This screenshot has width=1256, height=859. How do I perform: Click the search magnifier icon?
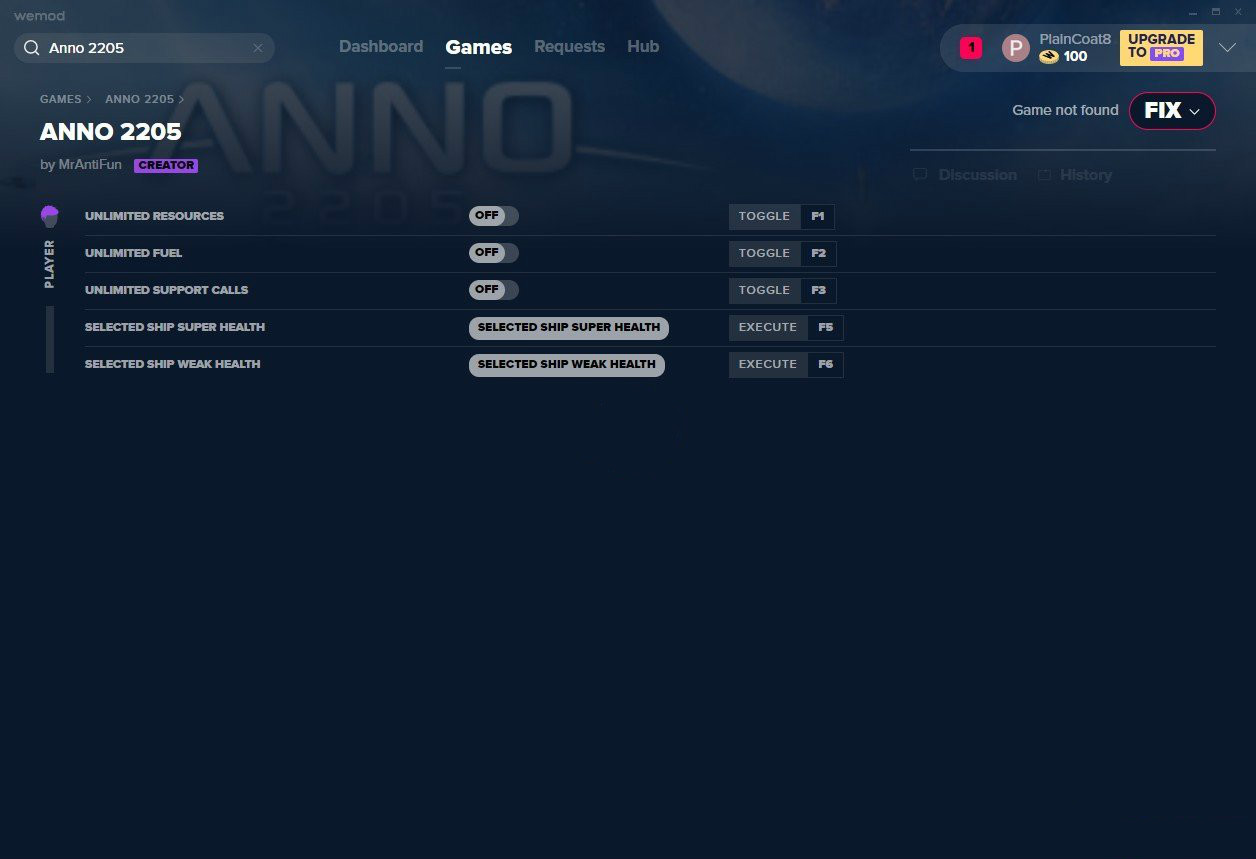pos(32,48)
